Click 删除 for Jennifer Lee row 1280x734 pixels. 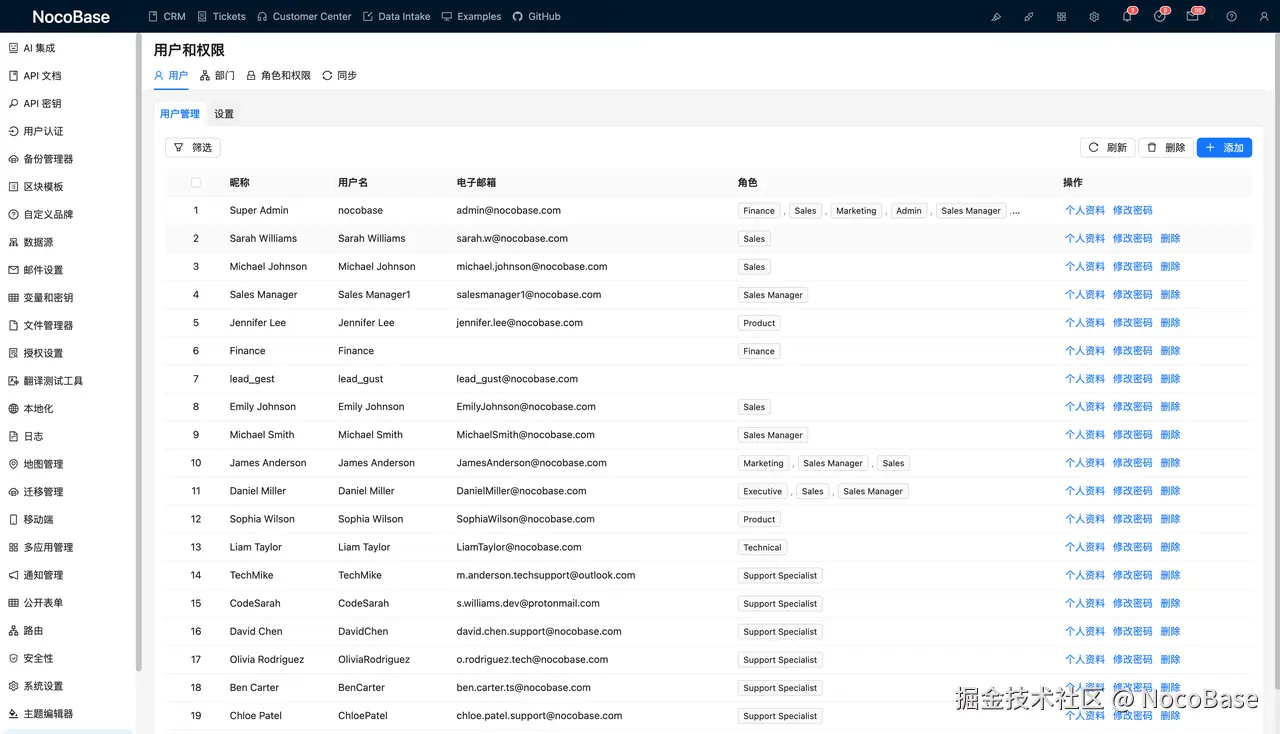[x=1171, y=323]
